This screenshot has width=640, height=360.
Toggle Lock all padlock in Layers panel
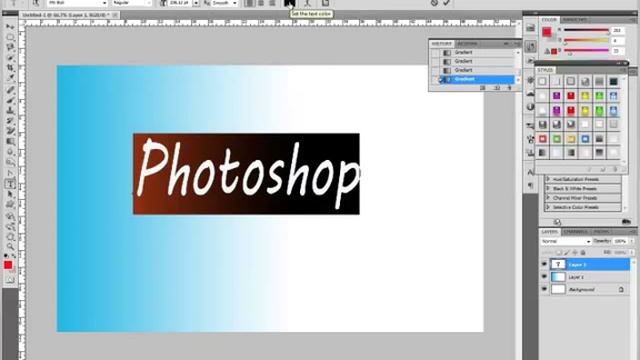583,253
